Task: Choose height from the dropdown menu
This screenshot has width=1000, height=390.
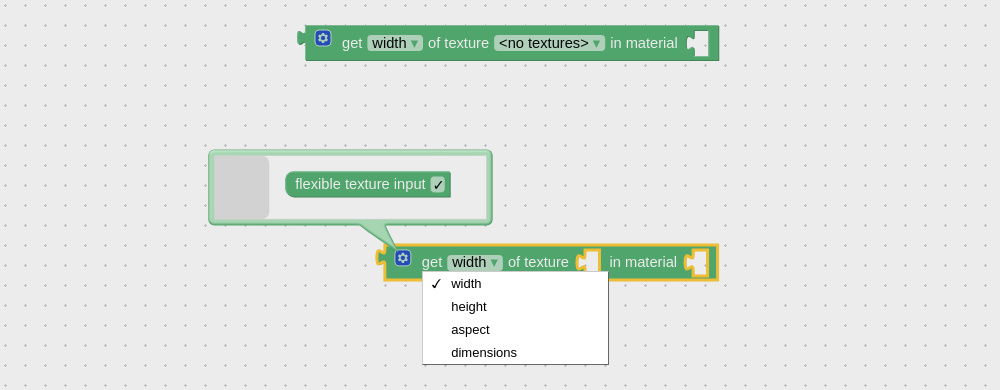Action: (515, 307)
